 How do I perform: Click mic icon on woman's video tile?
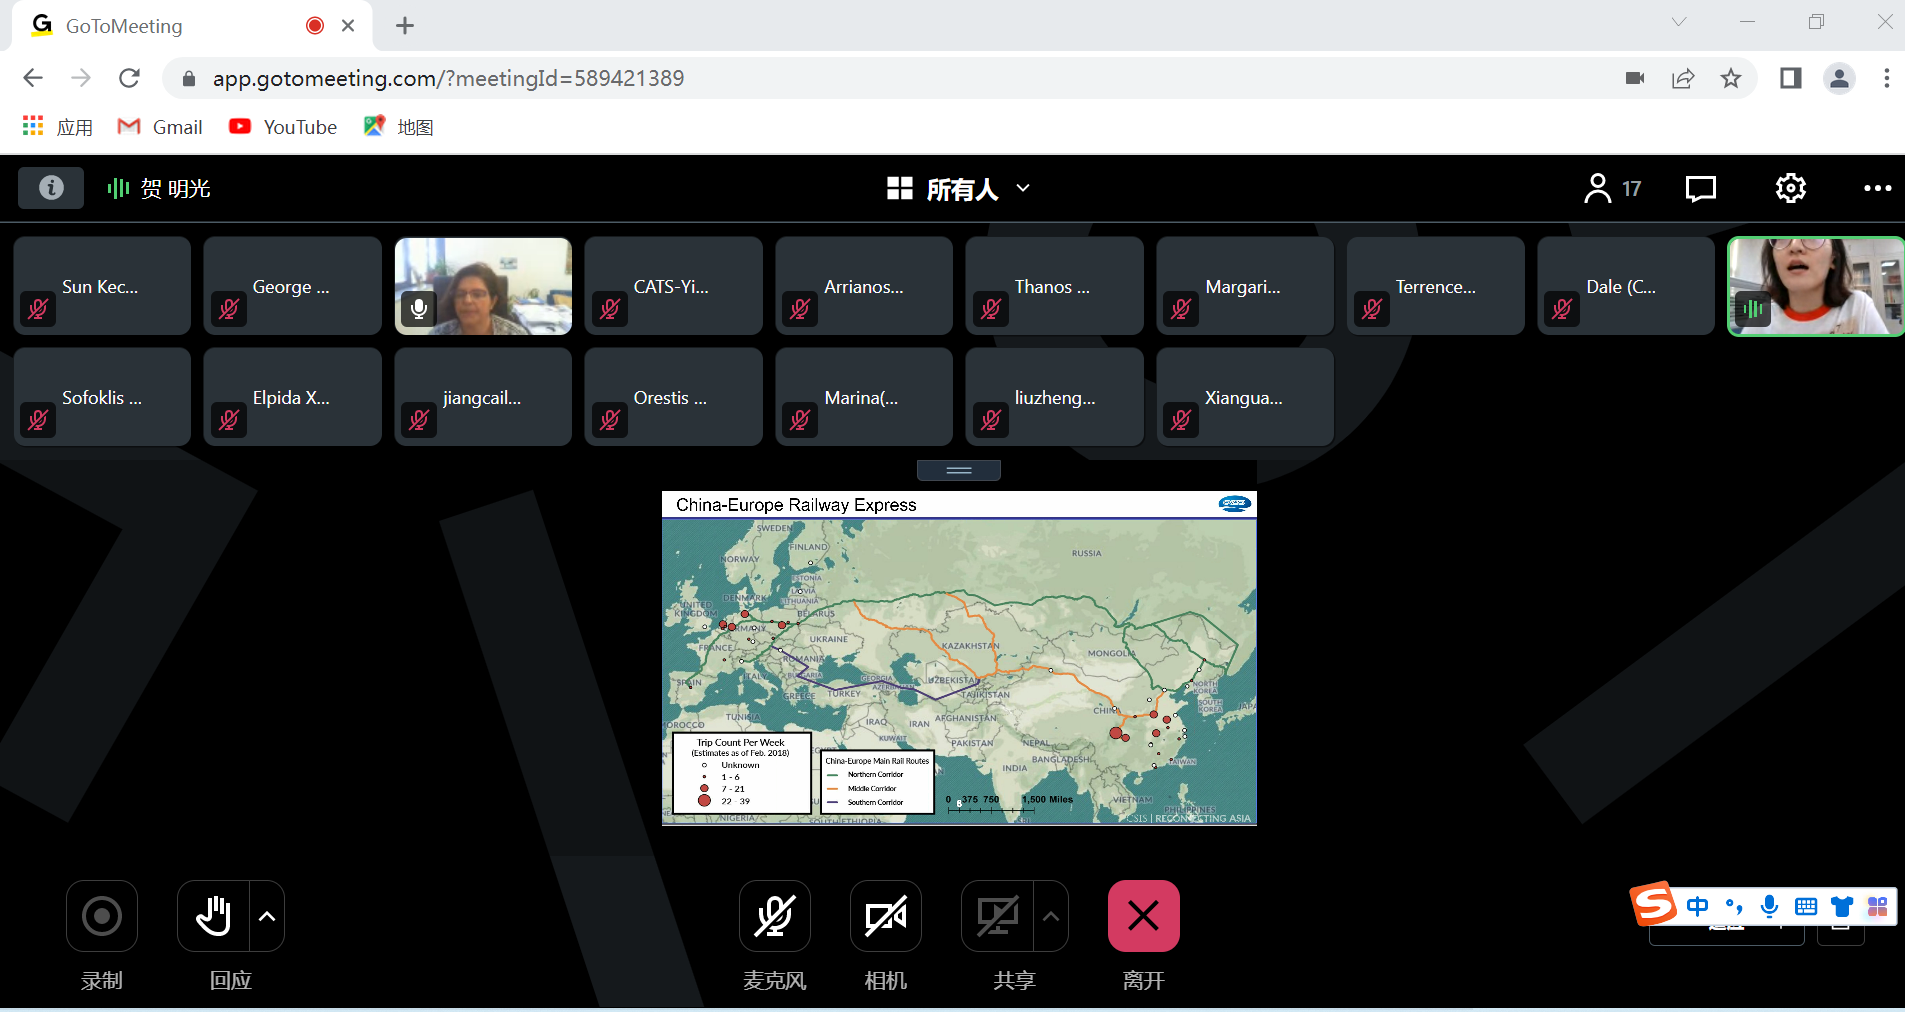pyautogui.click(x=419, y=309)
